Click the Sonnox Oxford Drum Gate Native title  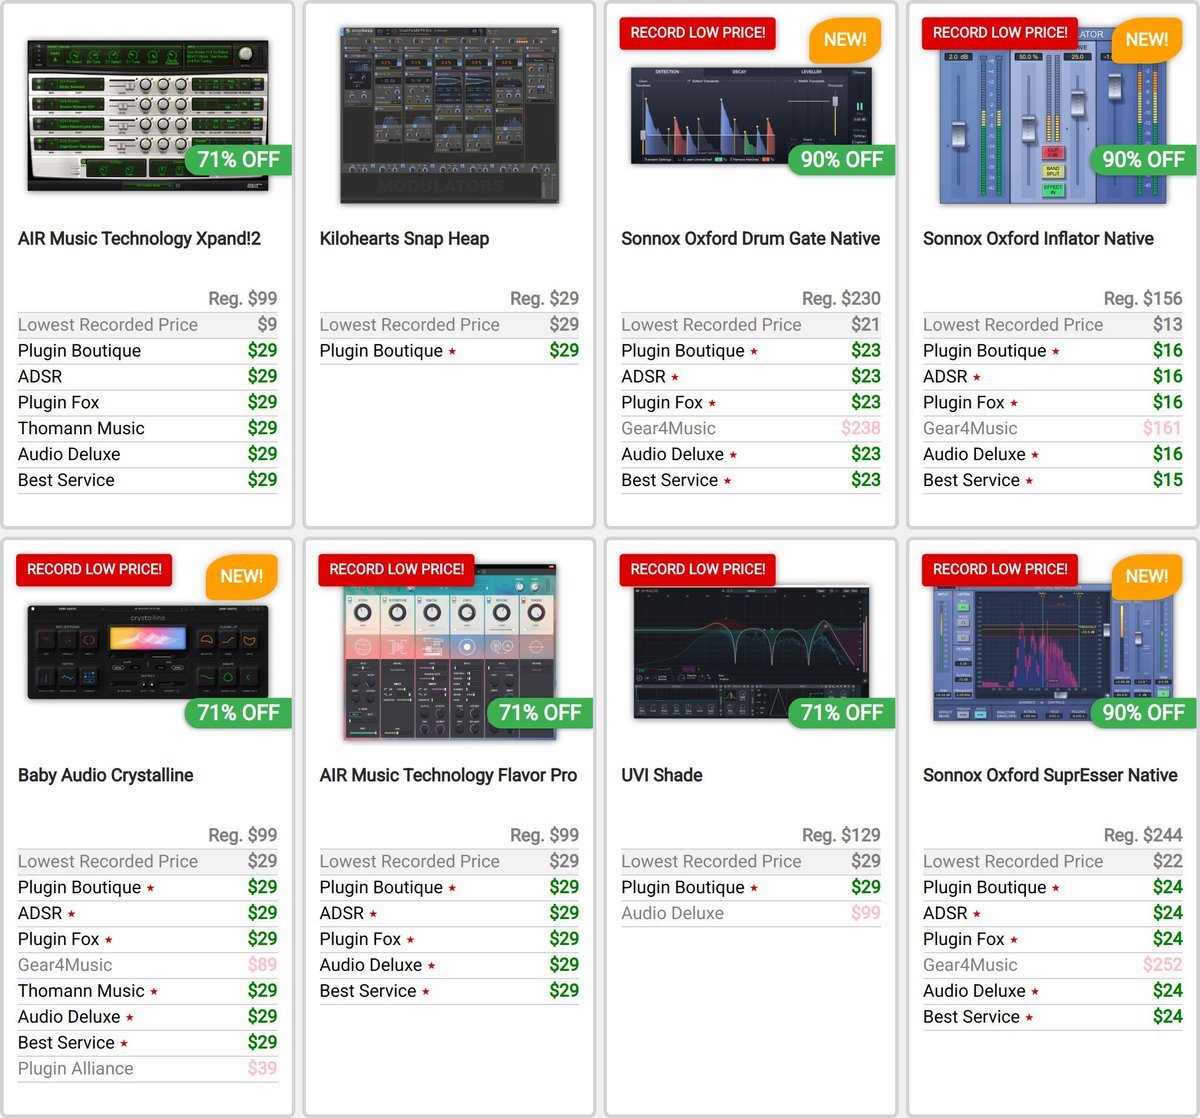click(x=750, y=239)
